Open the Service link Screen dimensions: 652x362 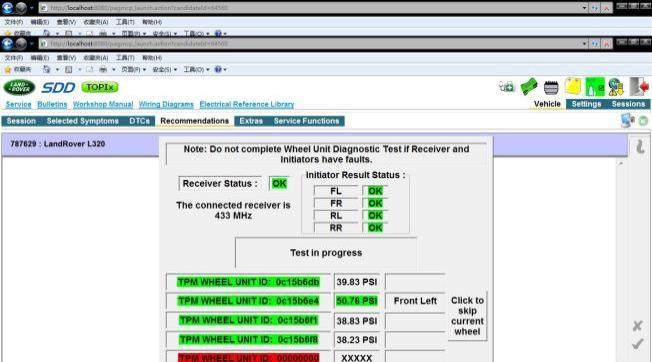pos(18,104)
